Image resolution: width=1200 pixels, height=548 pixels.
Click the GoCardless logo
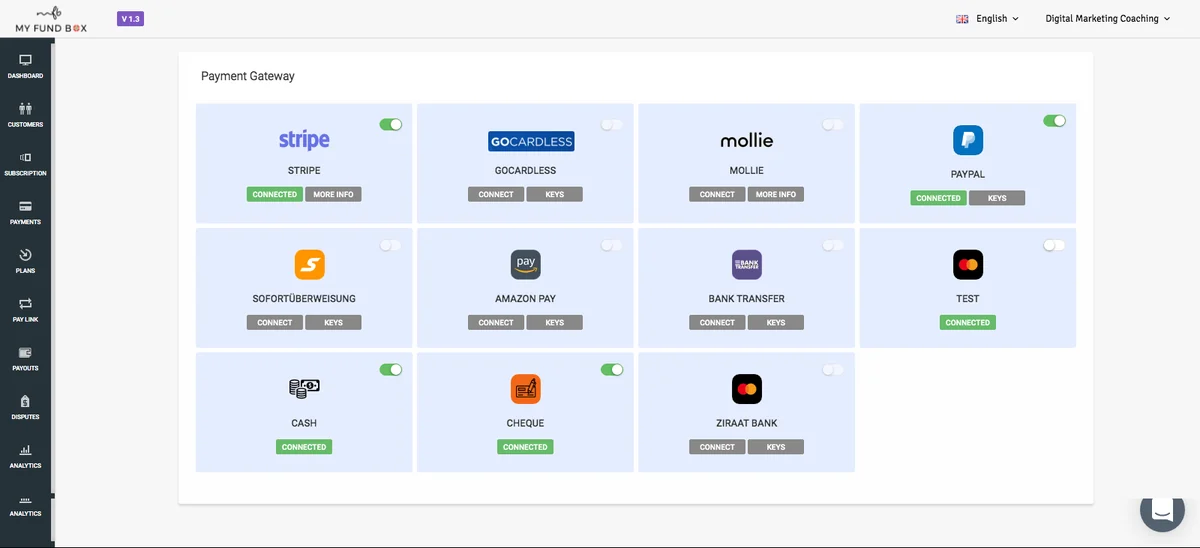[531, 141]
